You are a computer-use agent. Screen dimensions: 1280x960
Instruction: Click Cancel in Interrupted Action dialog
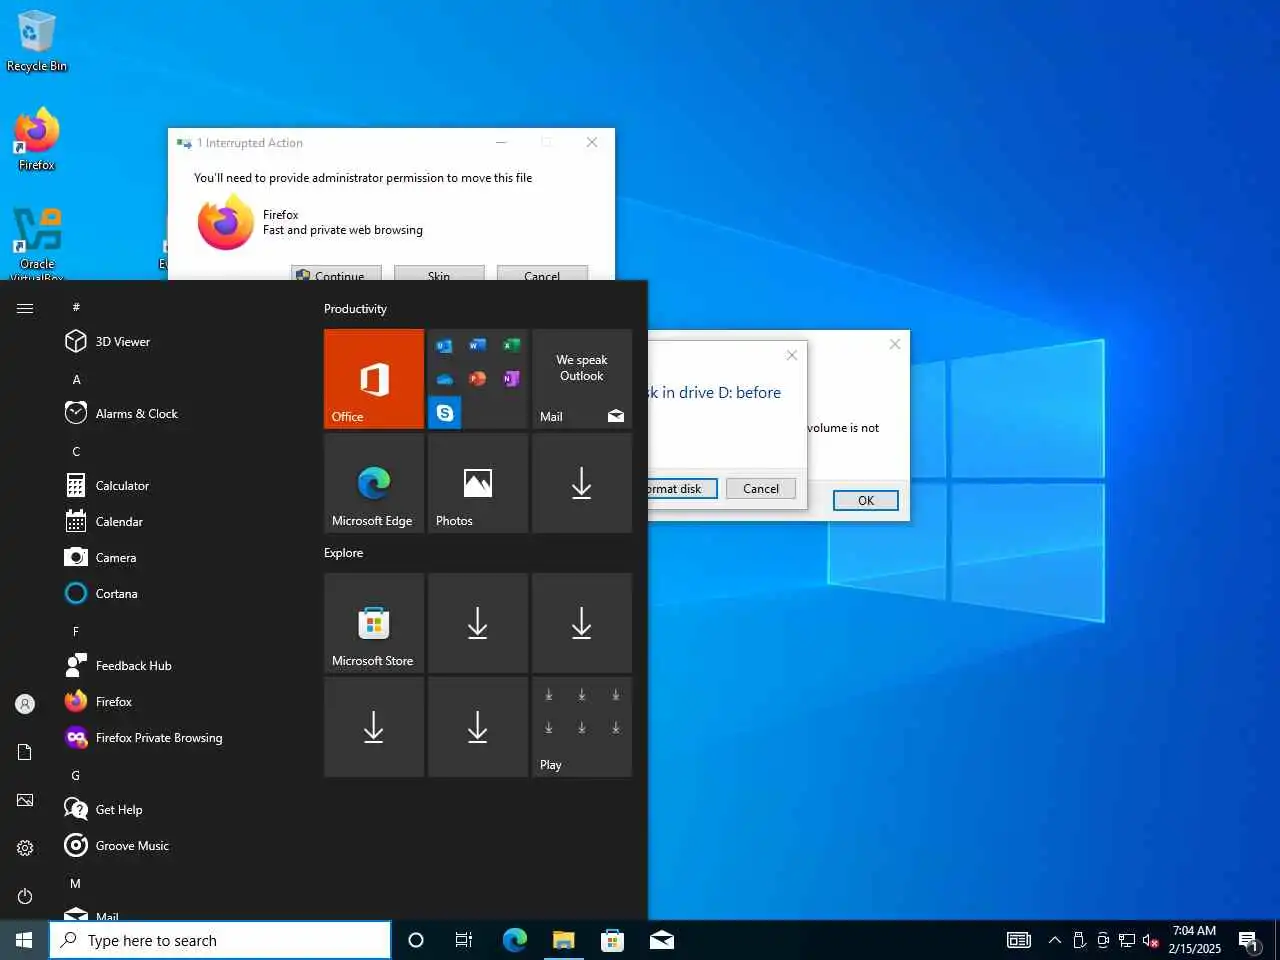(542, 274)
